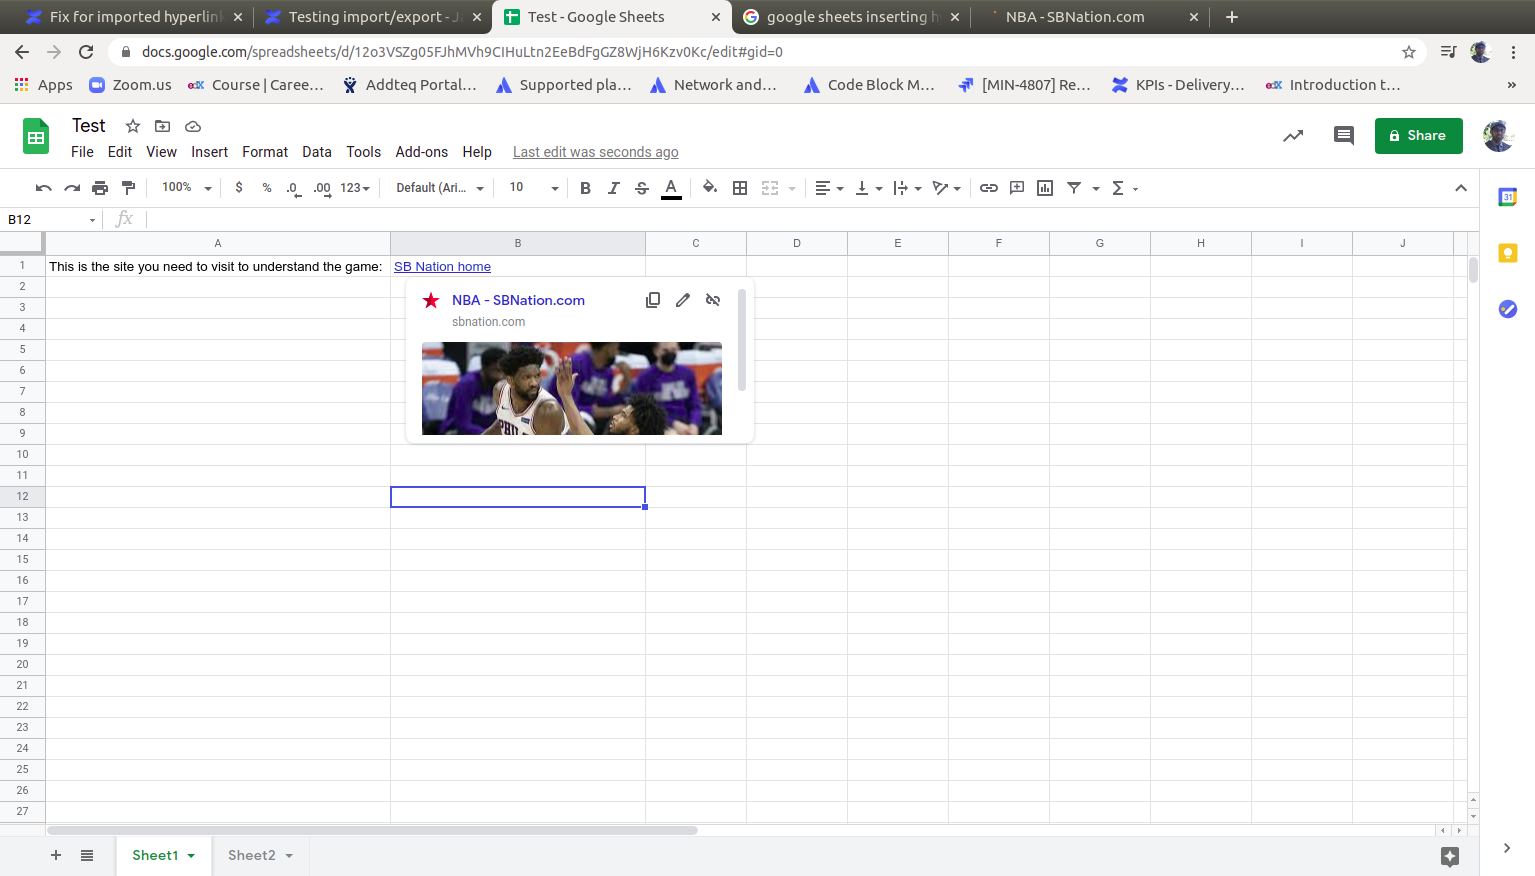The height and width of the screenshot is (876, 1535).
Task: Open the Functions sigma dropdown
Action: point(1125,188)
